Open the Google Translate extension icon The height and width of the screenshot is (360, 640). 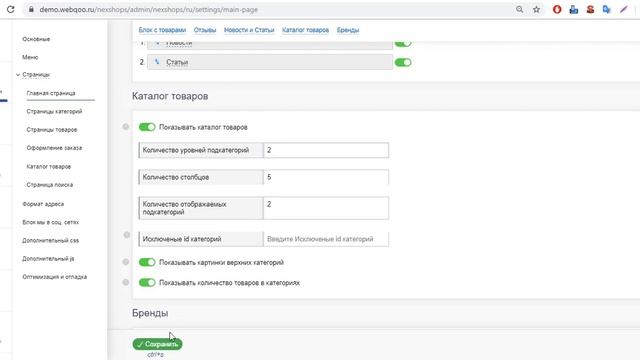(x=607, y=9)
